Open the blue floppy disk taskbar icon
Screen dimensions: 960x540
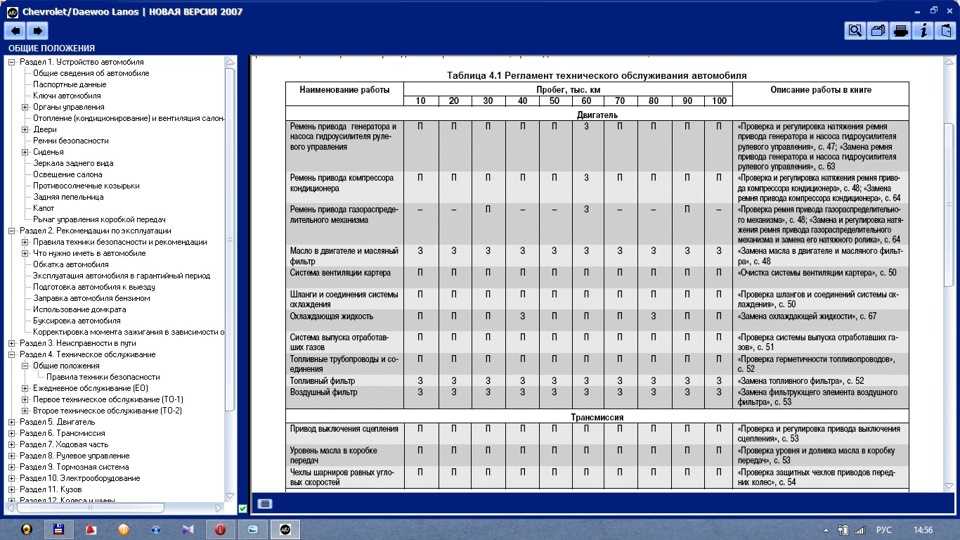(x=59, y=529)
